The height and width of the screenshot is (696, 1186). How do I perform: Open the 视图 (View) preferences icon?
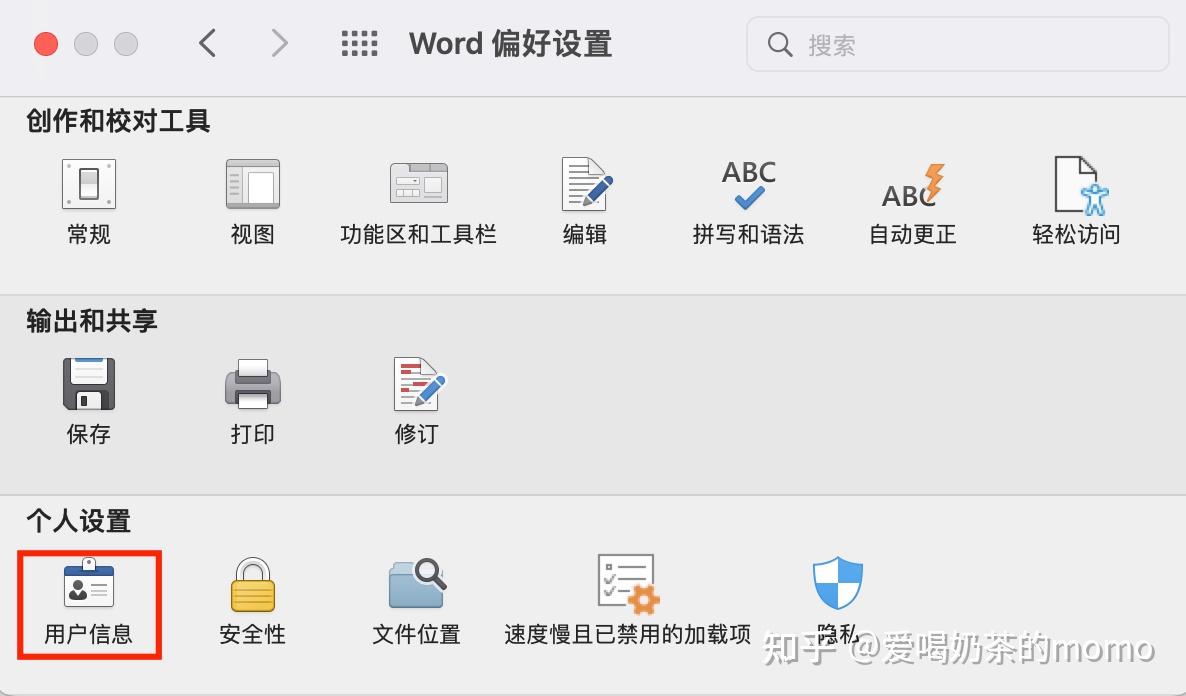click(x=253, y=184)
